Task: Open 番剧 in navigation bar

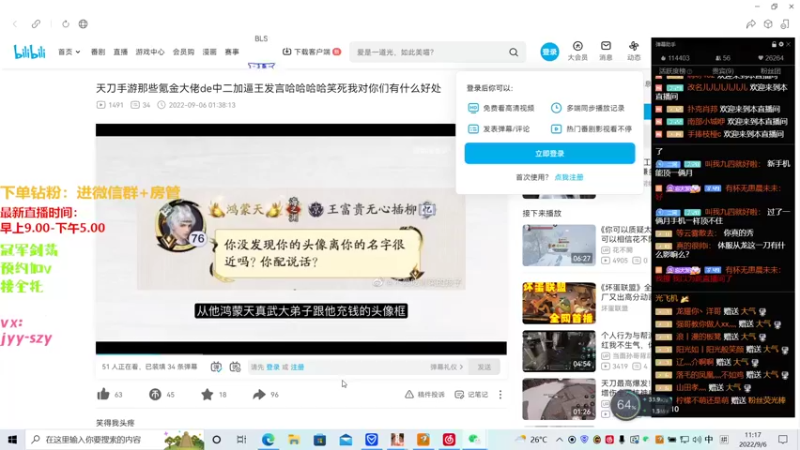Action: 98,52
